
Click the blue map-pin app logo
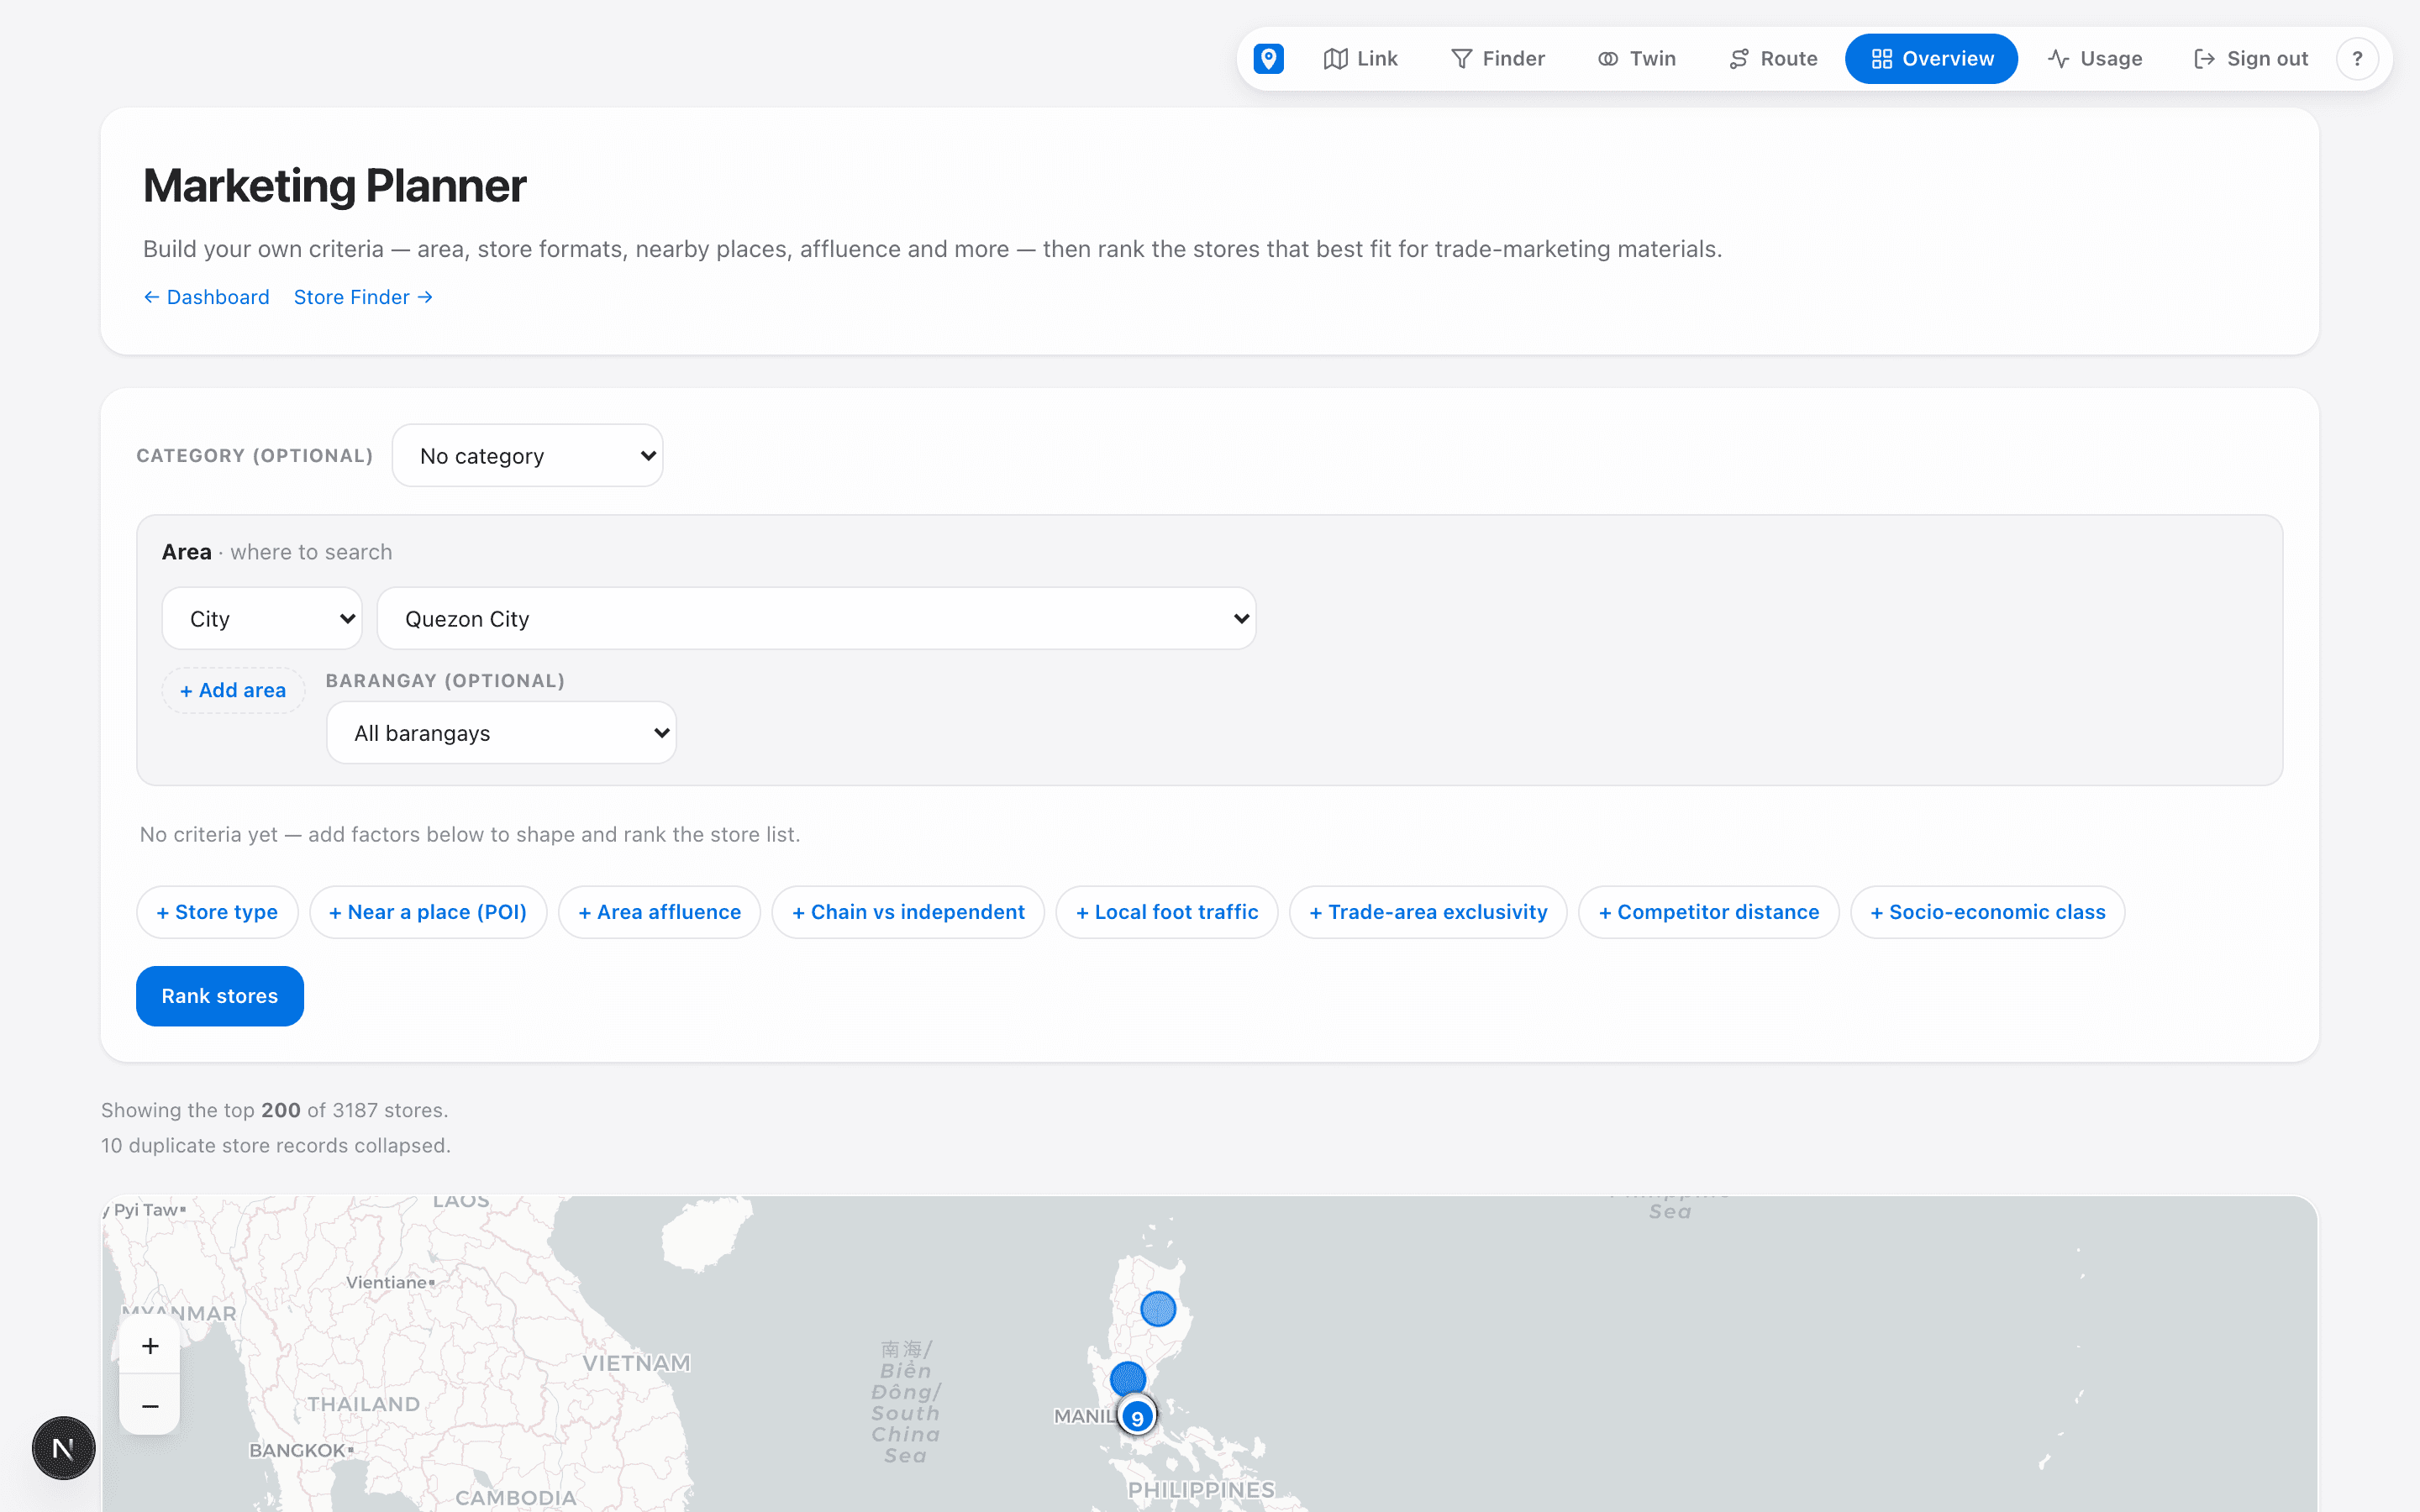1268,59
